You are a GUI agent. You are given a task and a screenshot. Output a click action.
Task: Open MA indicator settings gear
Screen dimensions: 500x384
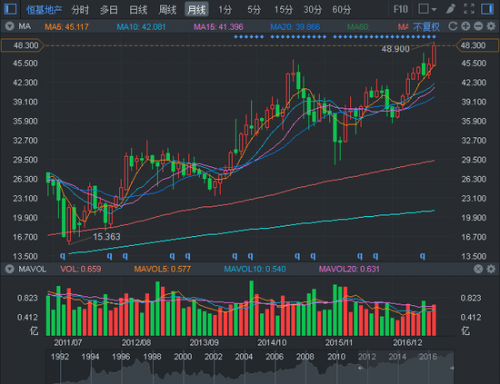pos(491,26)
